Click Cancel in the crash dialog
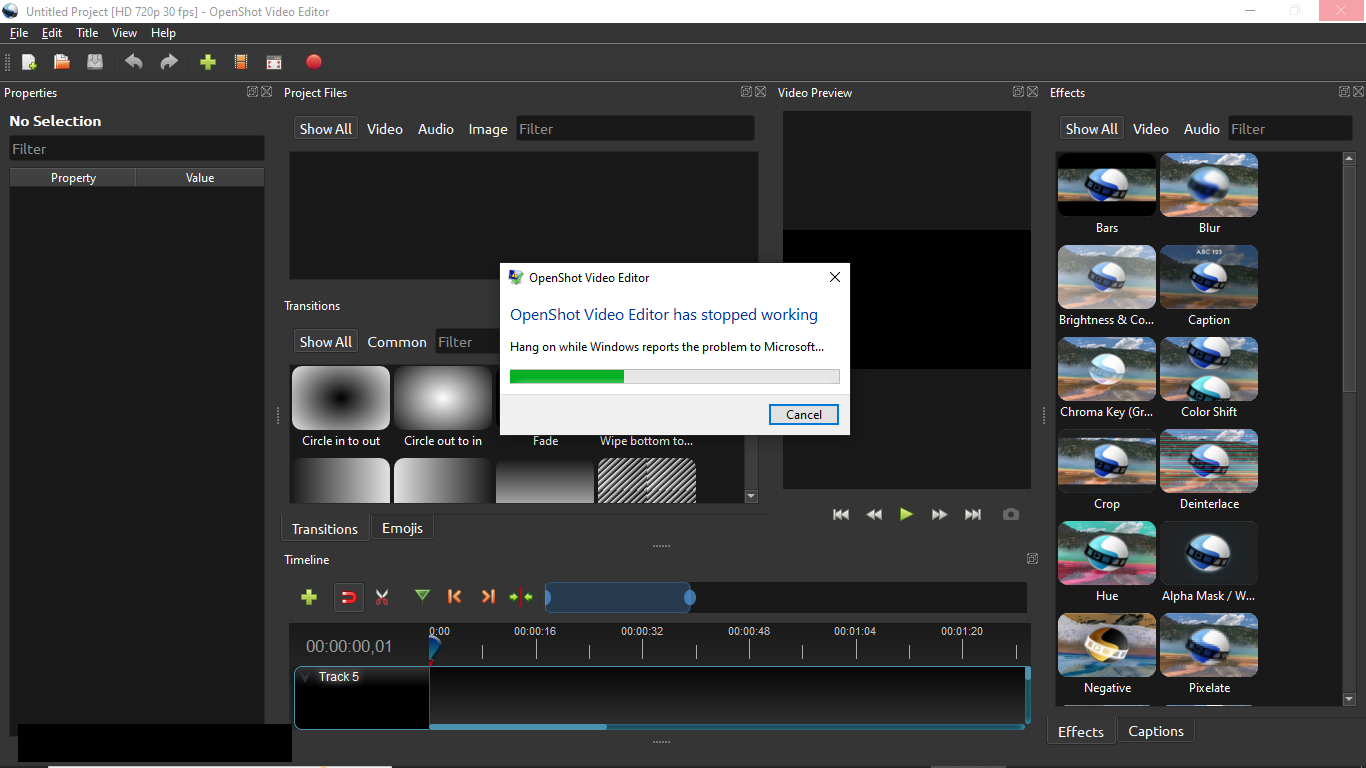 click(x=804, y=414)
